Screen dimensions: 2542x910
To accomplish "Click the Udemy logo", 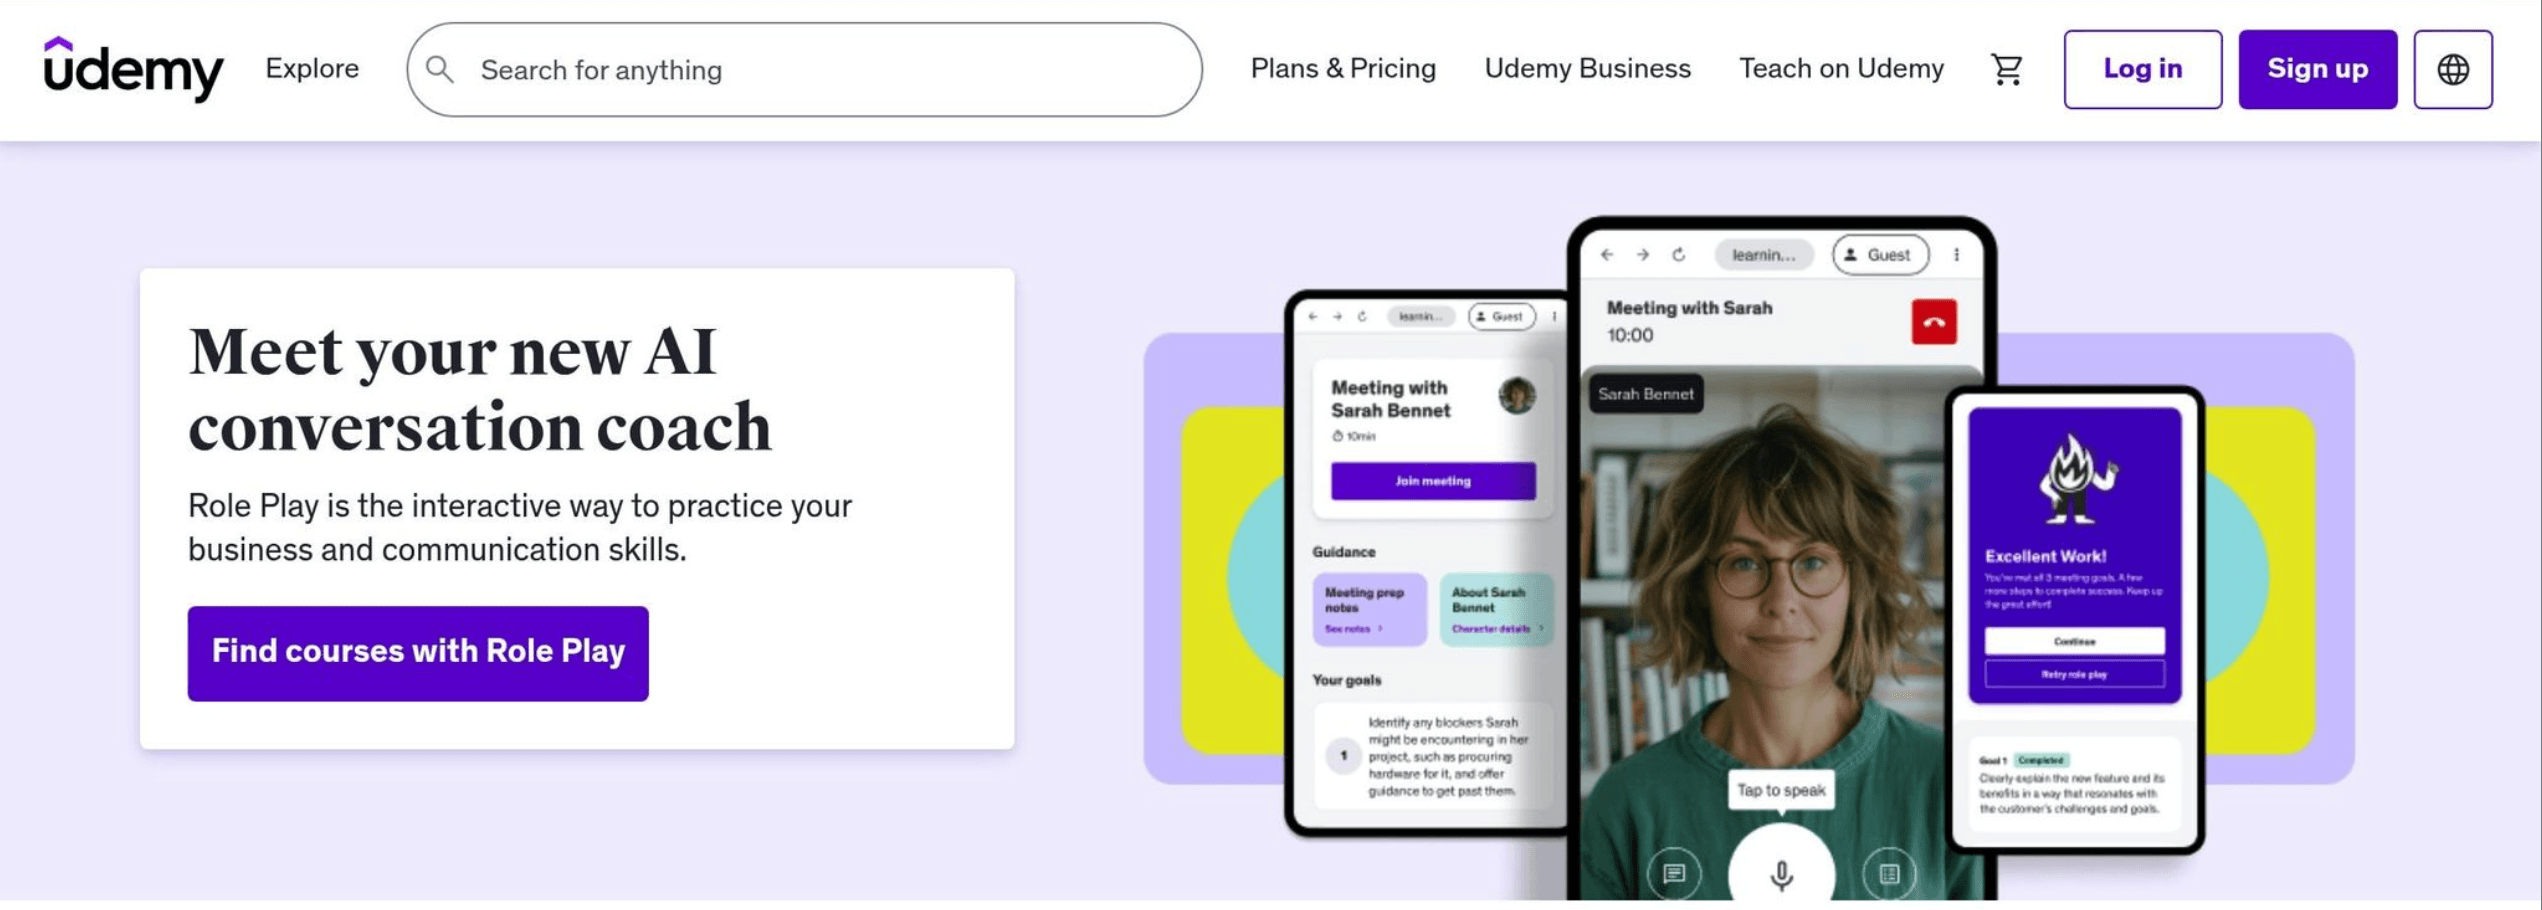I will 133,69.
